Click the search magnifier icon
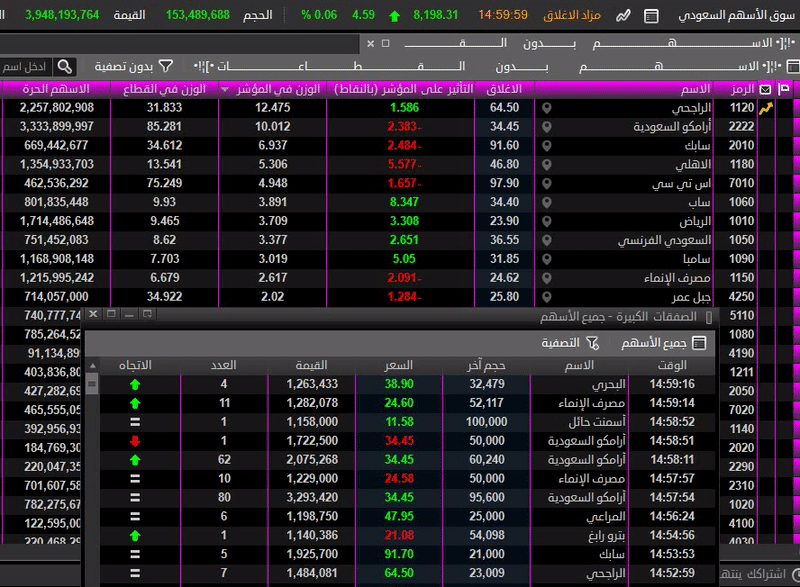The image size is (800, 587). [x=65, y=66]
